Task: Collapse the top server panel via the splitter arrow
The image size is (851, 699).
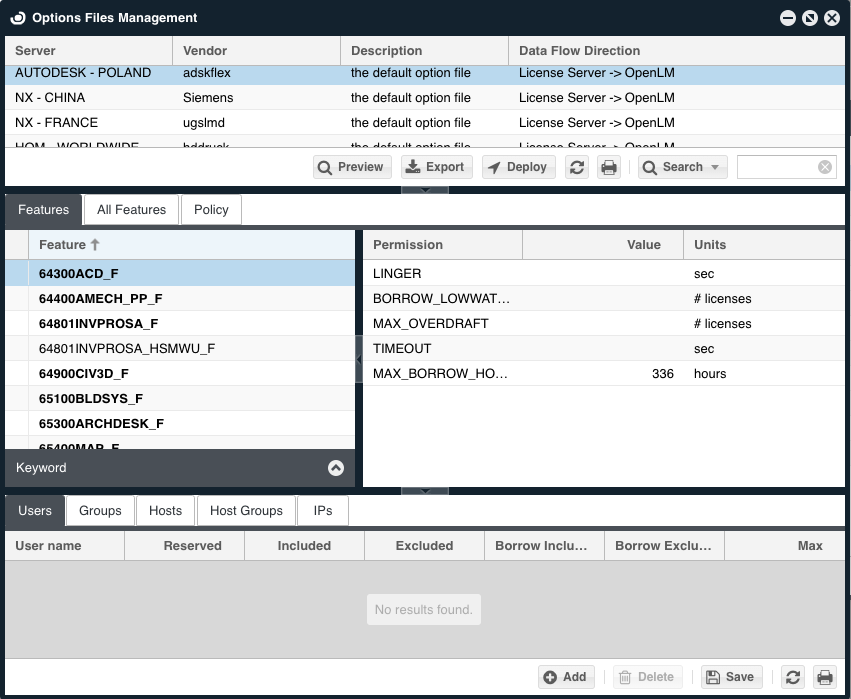Action: 425,189
